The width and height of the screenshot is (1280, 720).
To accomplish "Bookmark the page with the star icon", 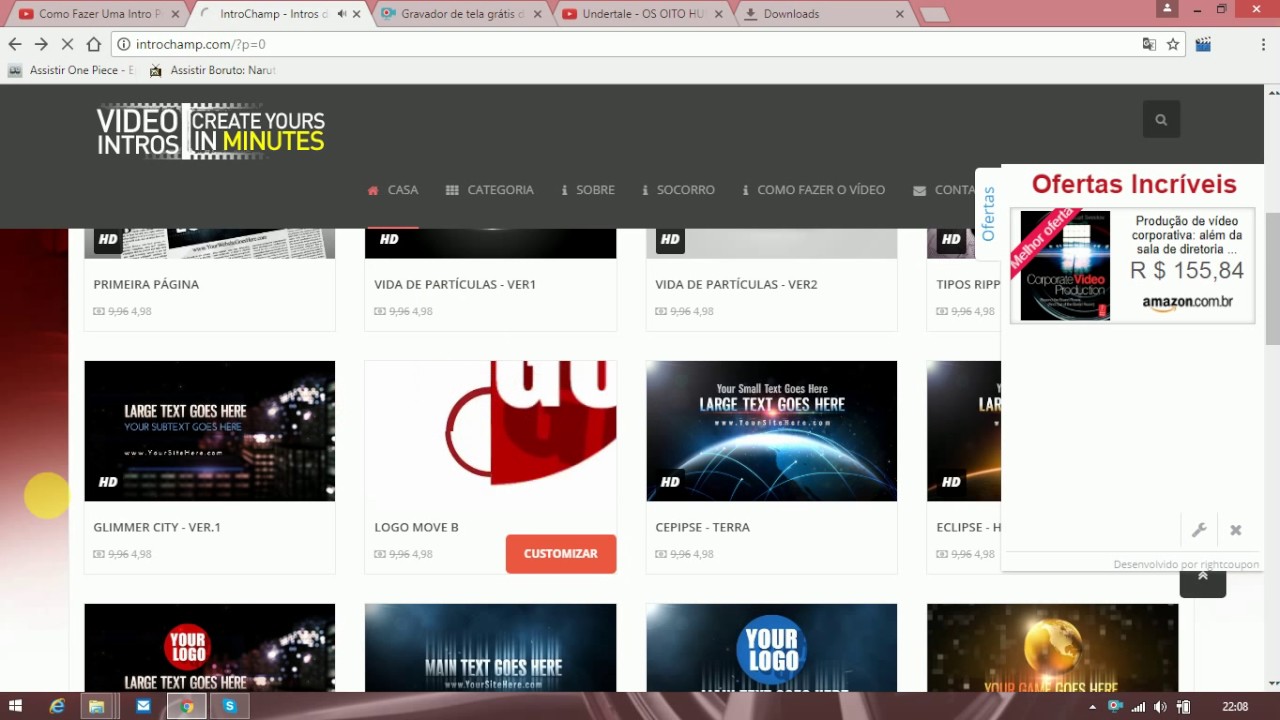I will click(1173, 44).
